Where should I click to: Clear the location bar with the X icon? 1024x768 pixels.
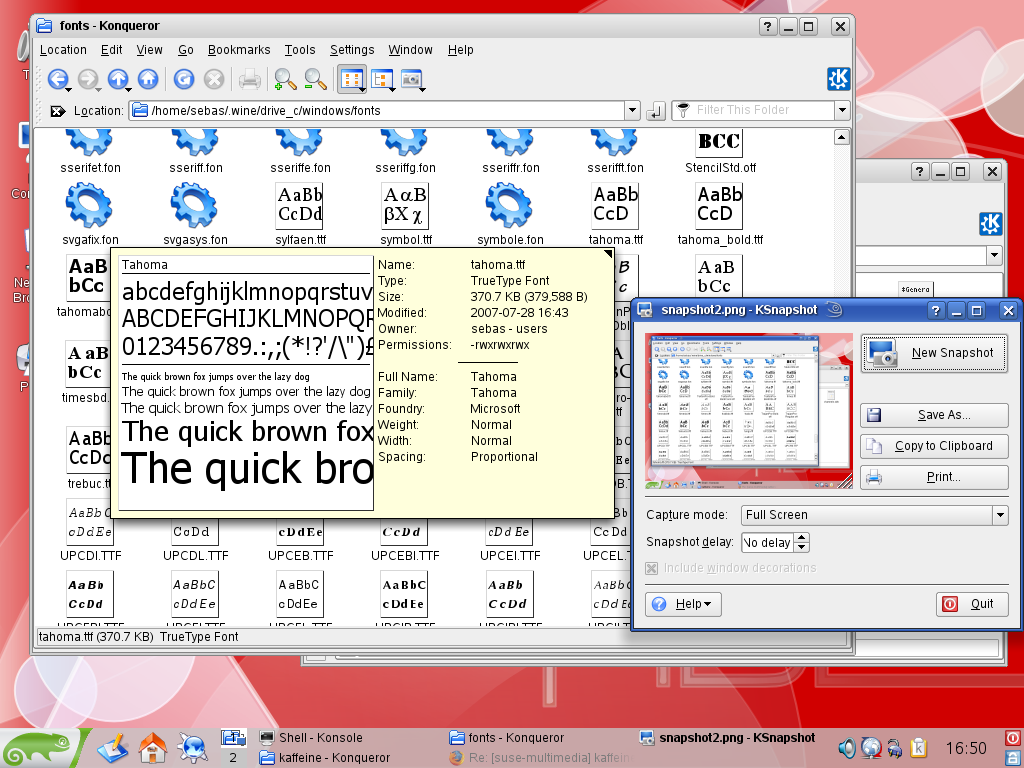tap(57, 111)
